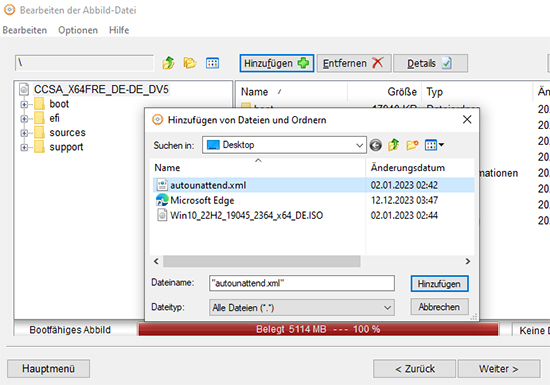Viewport: 550px width, 385px height.
Task: Open the Hilfe menu
Action: (x=119, y=30)
